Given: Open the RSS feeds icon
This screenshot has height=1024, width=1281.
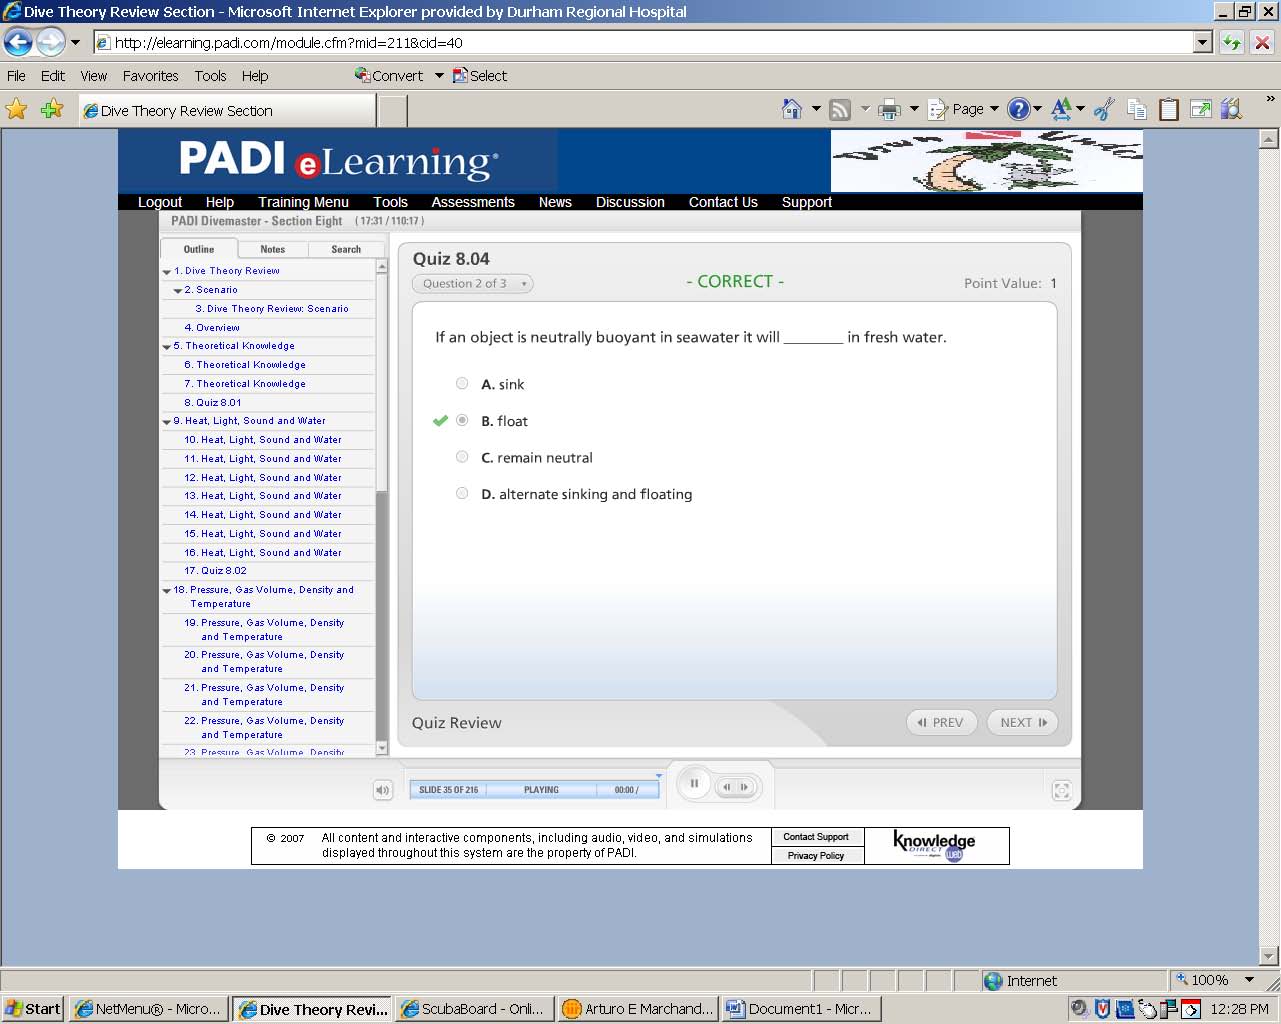Looking at the screenshot, I should coord(840,110).
